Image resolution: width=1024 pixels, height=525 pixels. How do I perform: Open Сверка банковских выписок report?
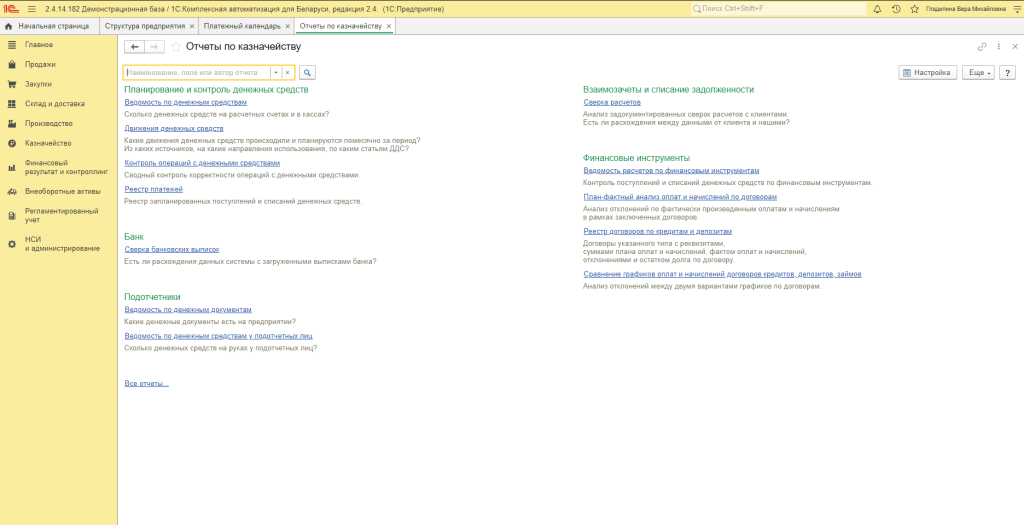point(171,249)
